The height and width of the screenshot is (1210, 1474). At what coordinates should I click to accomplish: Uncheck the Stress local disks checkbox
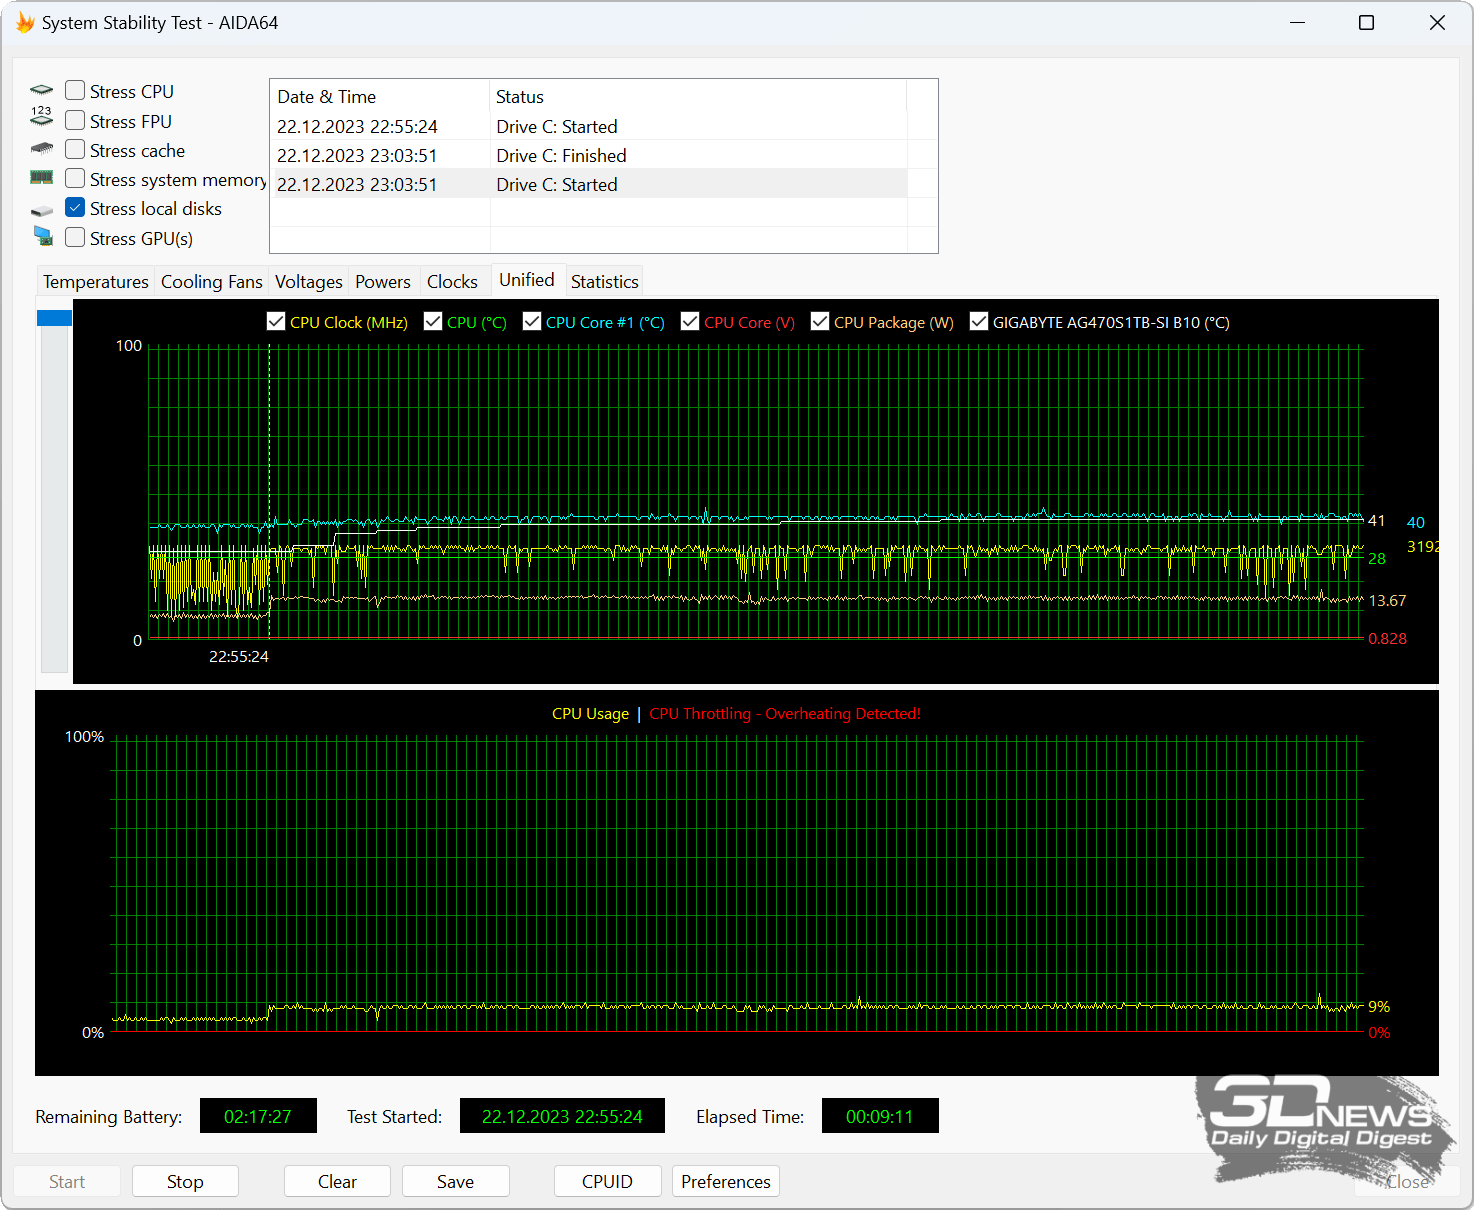pyautogui.click(x=75, y=208)
